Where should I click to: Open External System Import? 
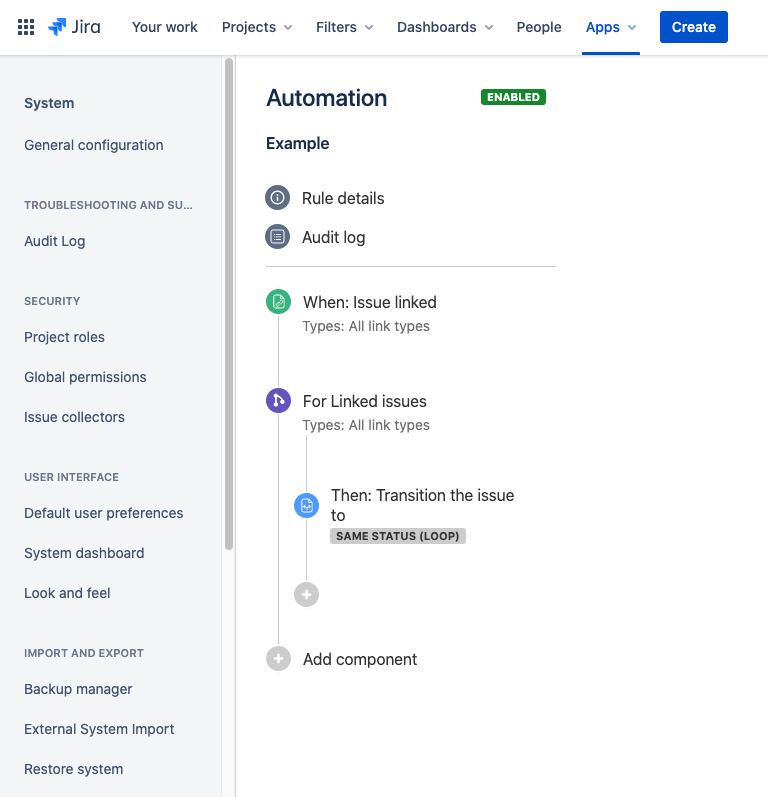coord(99,729)
